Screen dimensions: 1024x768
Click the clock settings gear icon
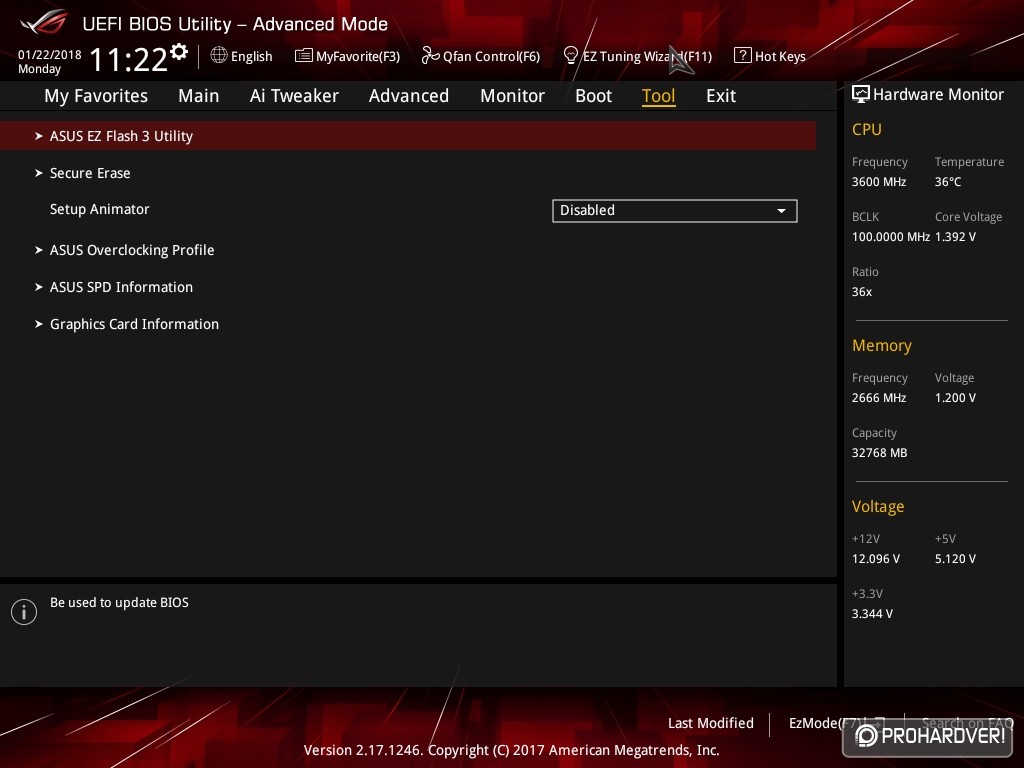pos(179,52)
